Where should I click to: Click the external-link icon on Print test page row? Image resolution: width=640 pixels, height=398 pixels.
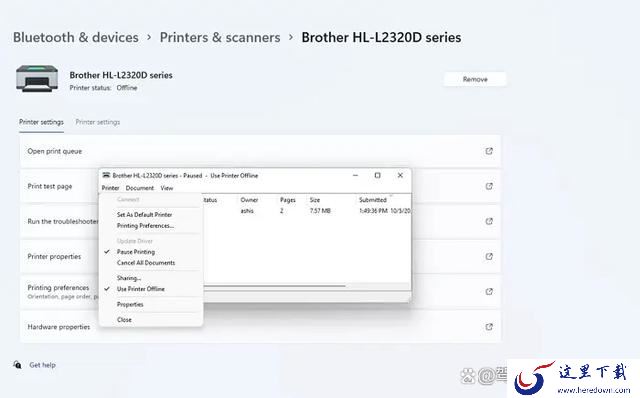(489, 186)
